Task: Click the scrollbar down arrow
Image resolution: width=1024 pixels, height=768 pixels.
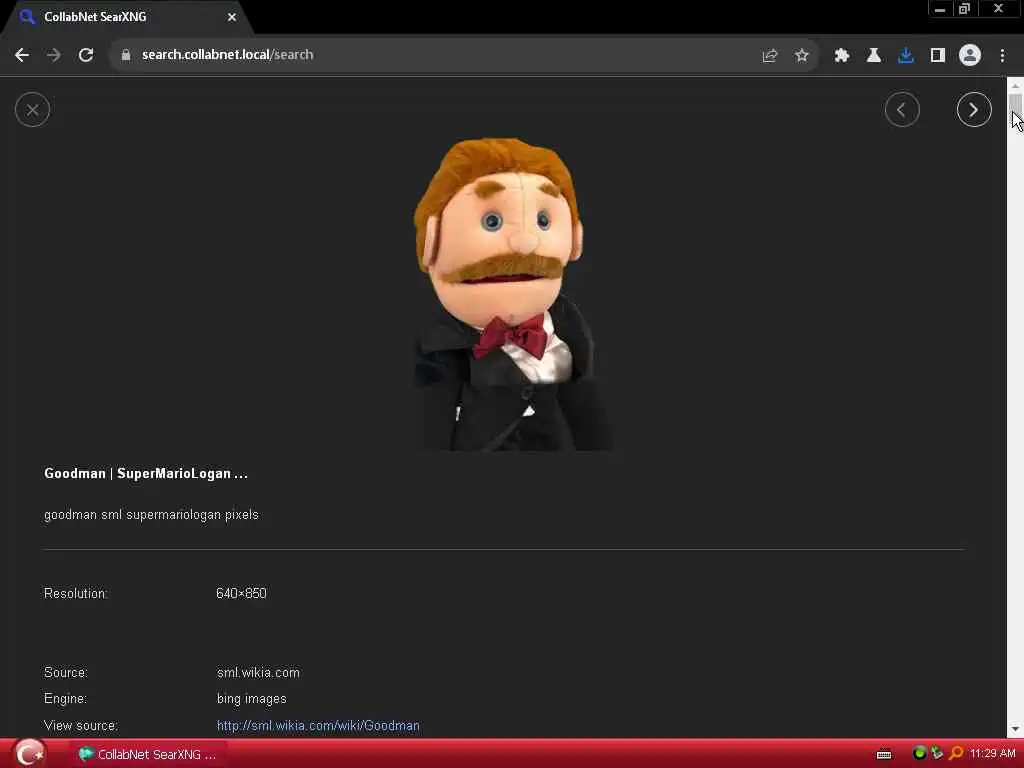Action: click(1015, 729)
